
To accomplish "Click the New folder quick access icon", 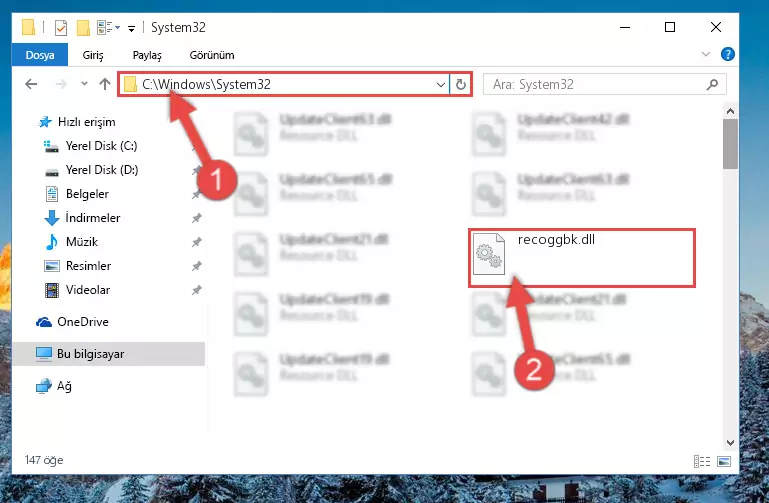I will [83, 28].
